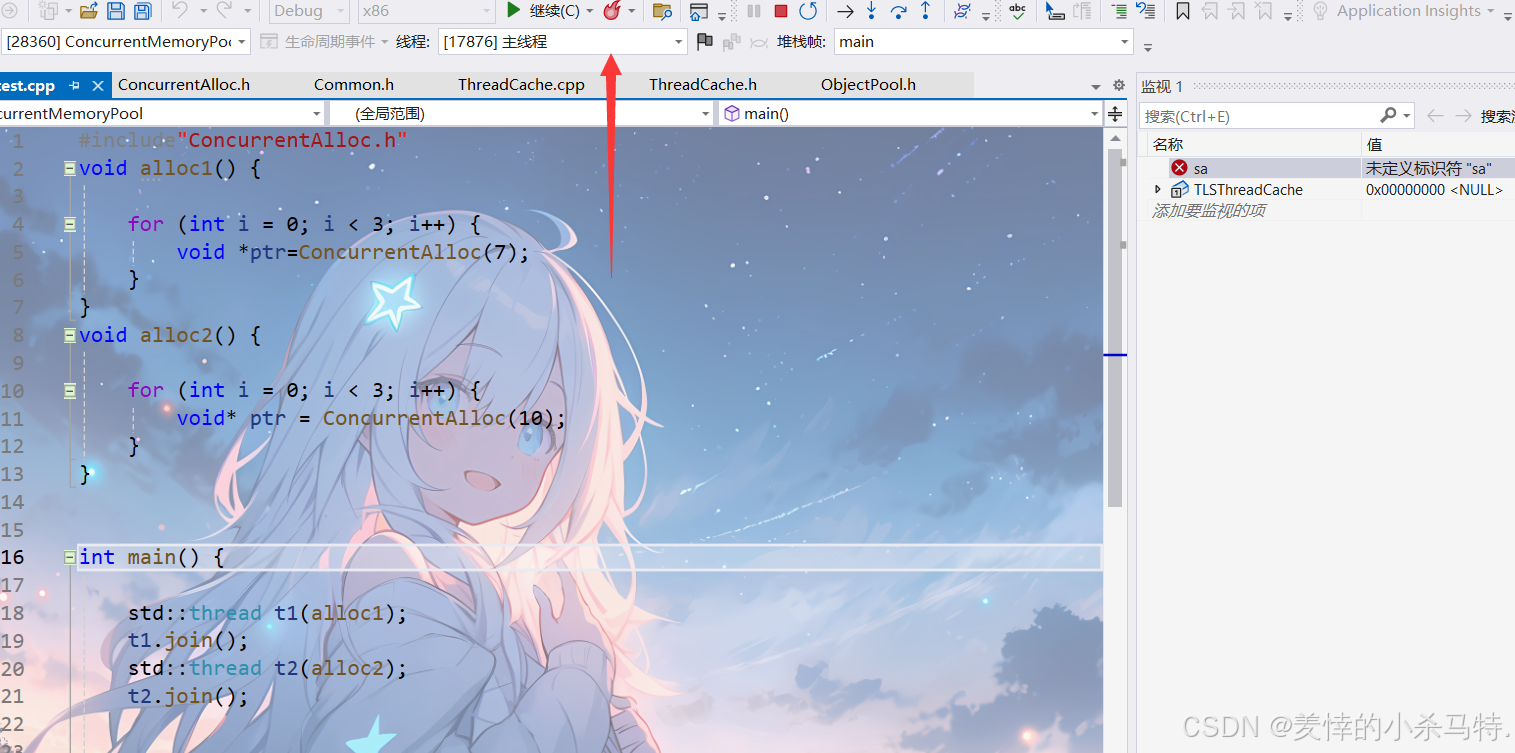Open the Continue button's dropdown arrow
Viewport: 1515px width, 753px height.
pyautogui.click(x=589, y=11)
